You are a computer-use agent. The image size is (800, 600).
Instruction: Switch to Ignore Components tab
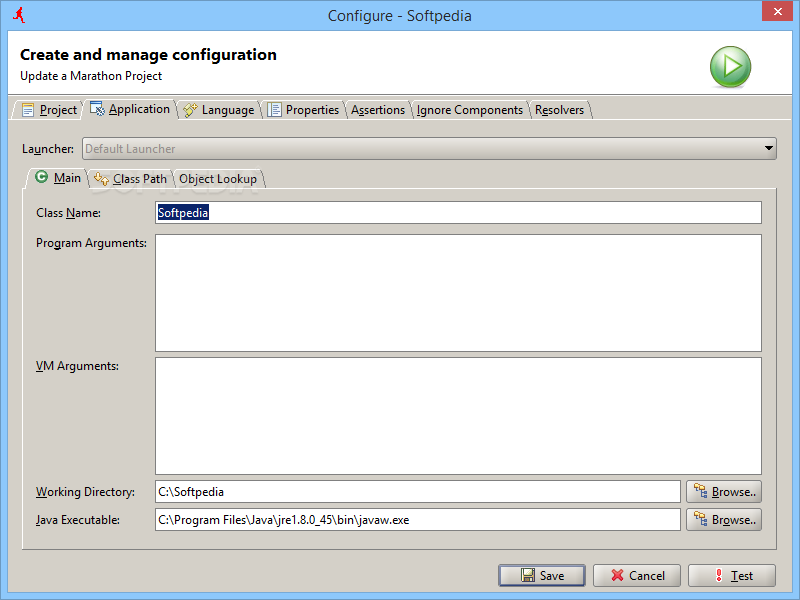[x=470, y=110]
